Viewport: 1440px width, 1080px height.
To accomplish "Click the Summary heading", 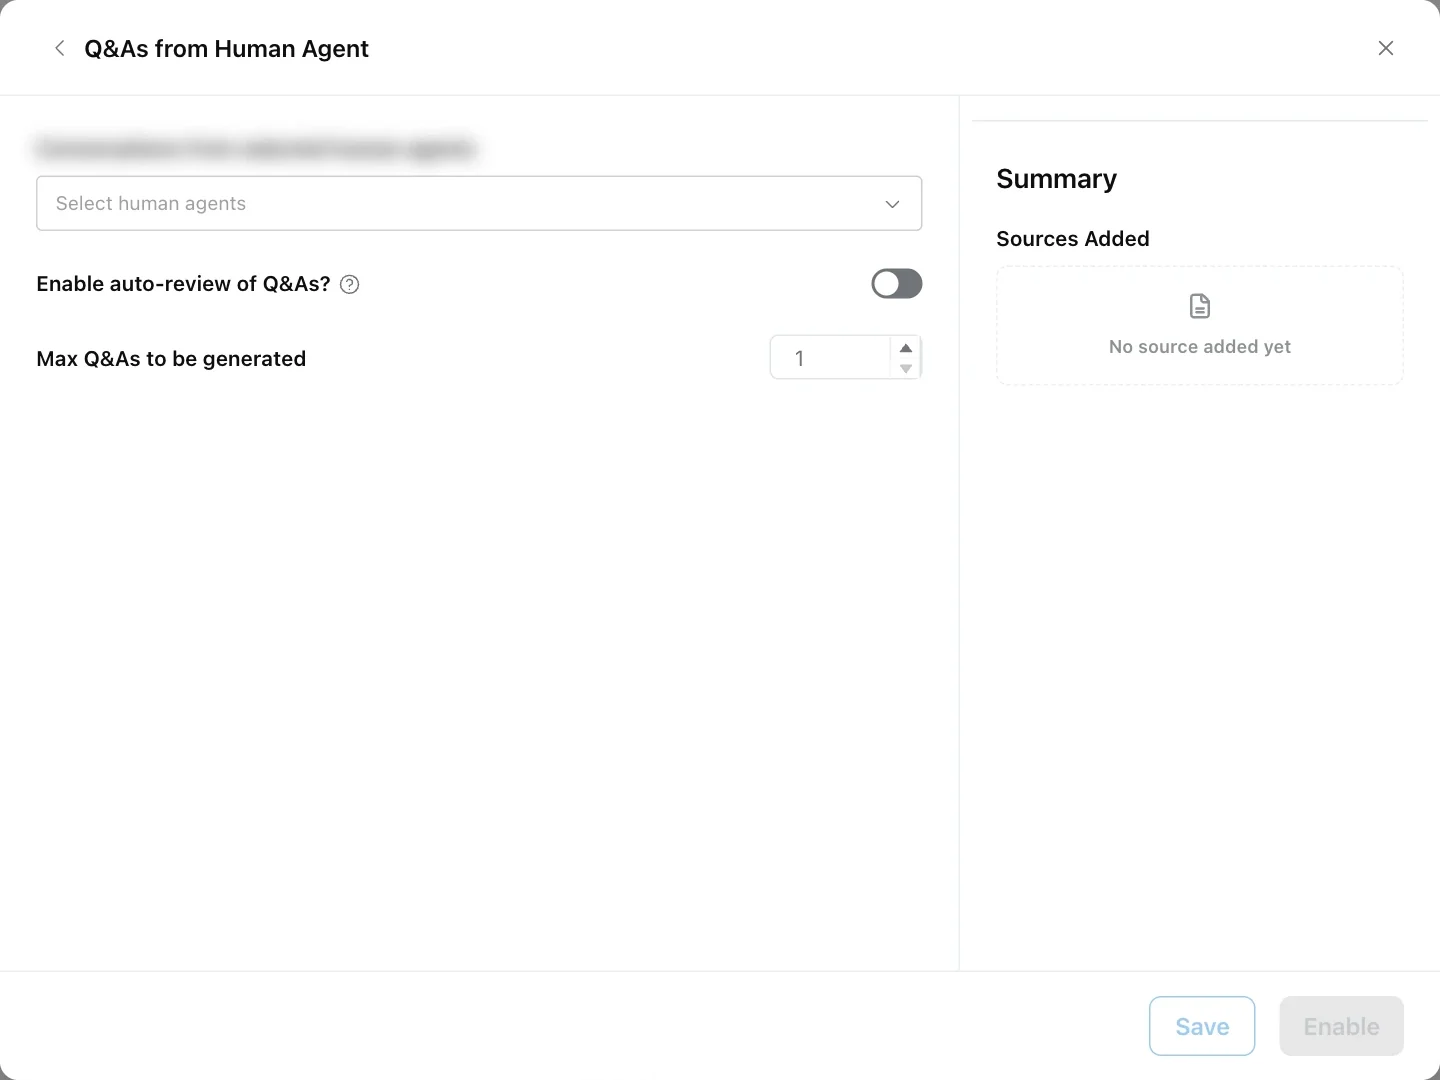I will tap(1057, 179).
